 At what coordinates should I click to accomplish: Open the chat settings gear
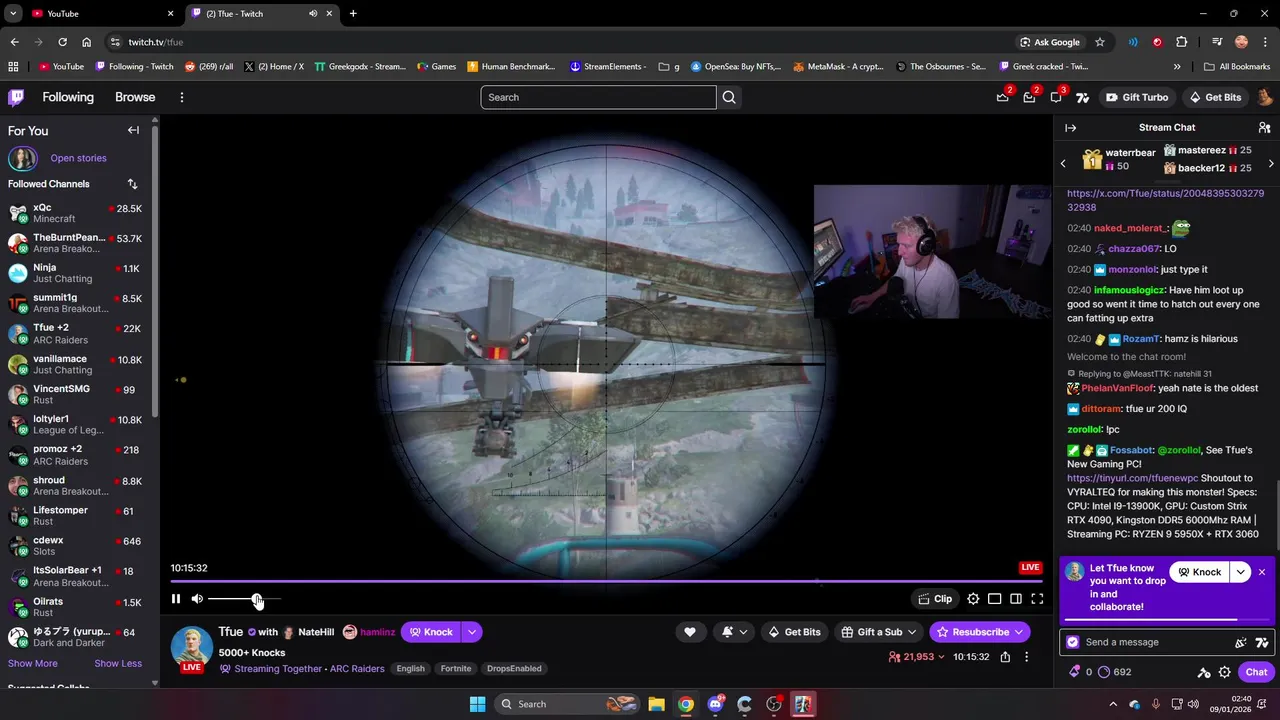(x=1224, y=672)
